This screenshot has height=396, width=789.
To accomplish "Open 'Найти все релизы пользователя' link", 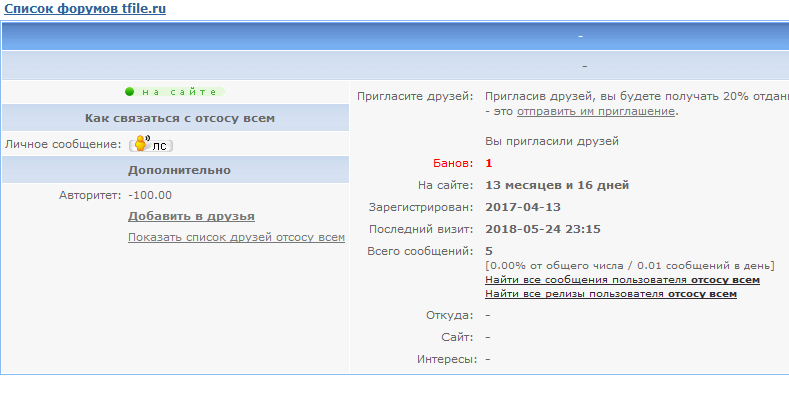I will pos(611,294).
